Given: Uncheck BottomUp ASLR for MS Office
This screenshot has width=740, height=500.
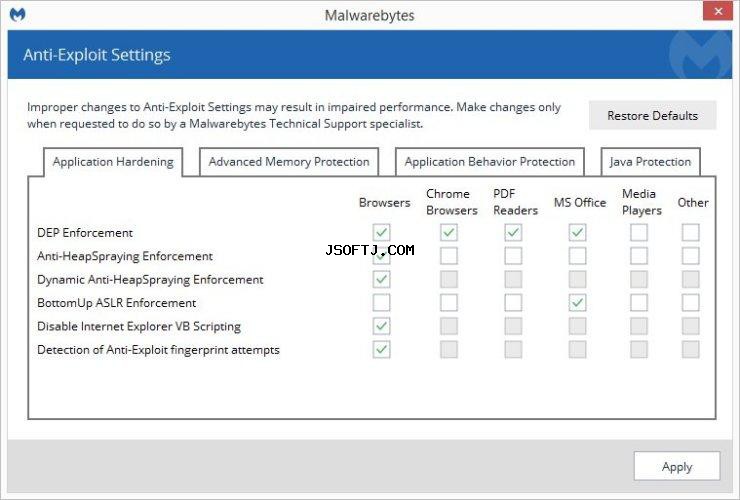Looking at the screenshot, I should click(x=577, y=303).
